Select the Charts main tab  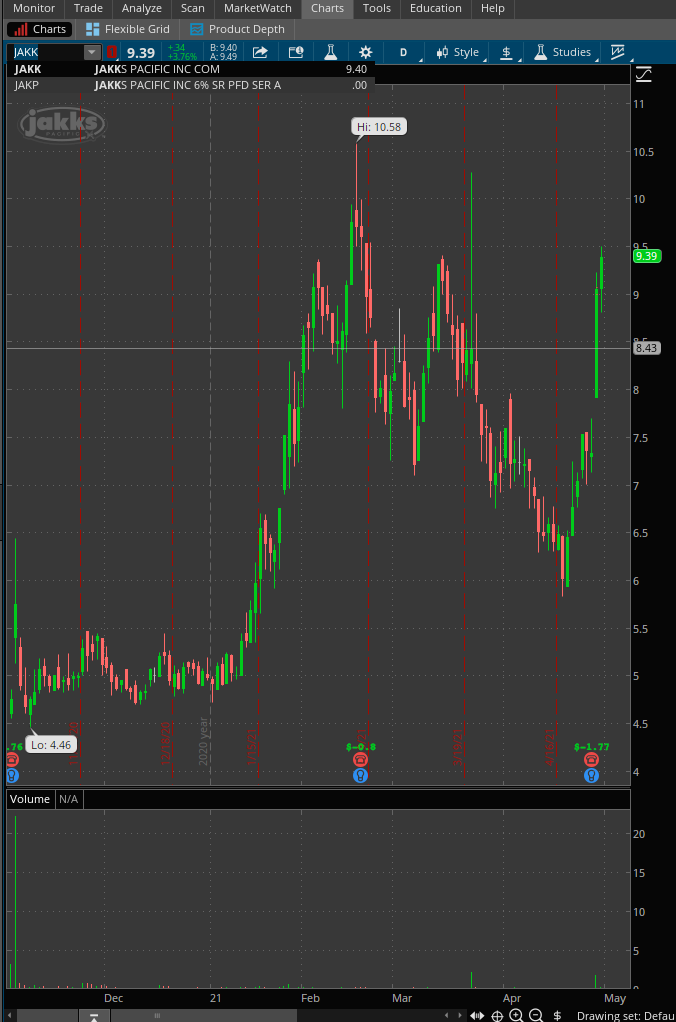pos(327,8)
